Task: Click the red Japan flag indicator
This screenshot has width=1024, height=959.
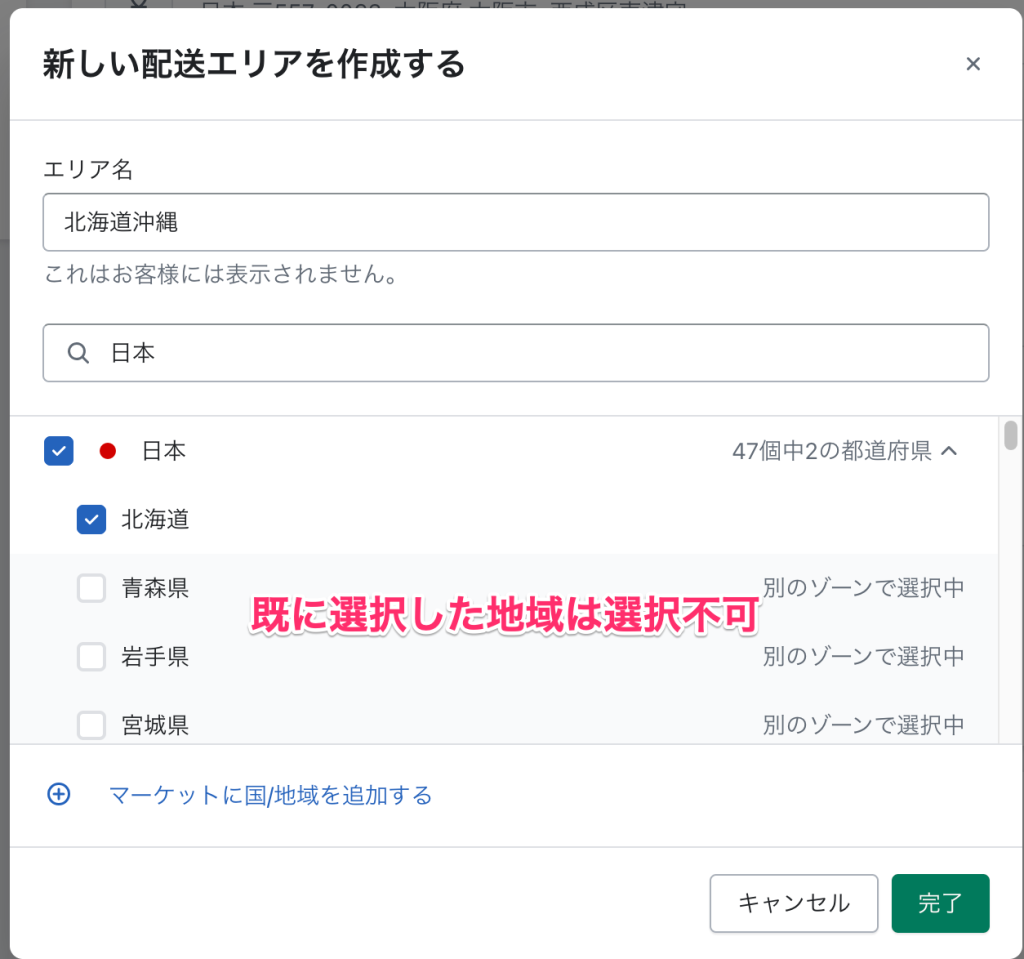Action: 107,451
